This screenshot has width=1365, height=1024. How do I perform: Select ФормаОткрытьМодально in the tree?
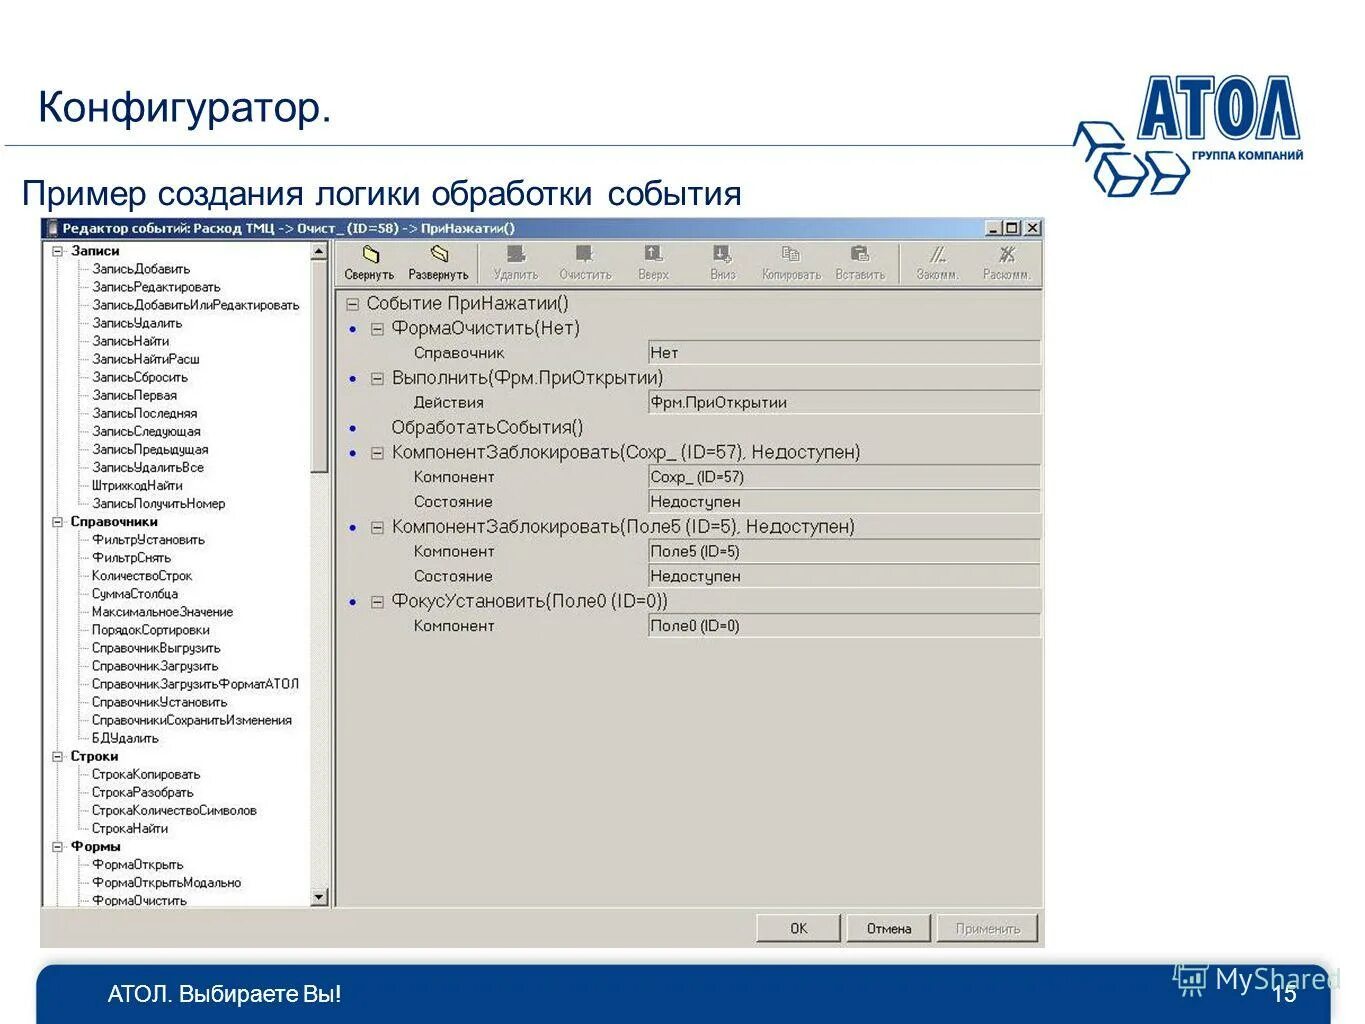[167, 882]
